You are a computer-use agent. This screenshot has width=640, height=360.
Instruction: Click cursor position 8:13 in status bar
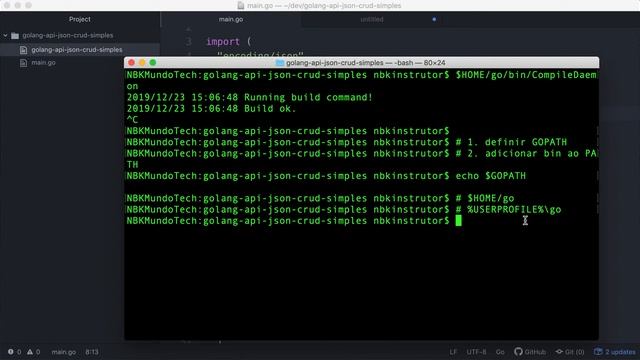coord(92,352)
